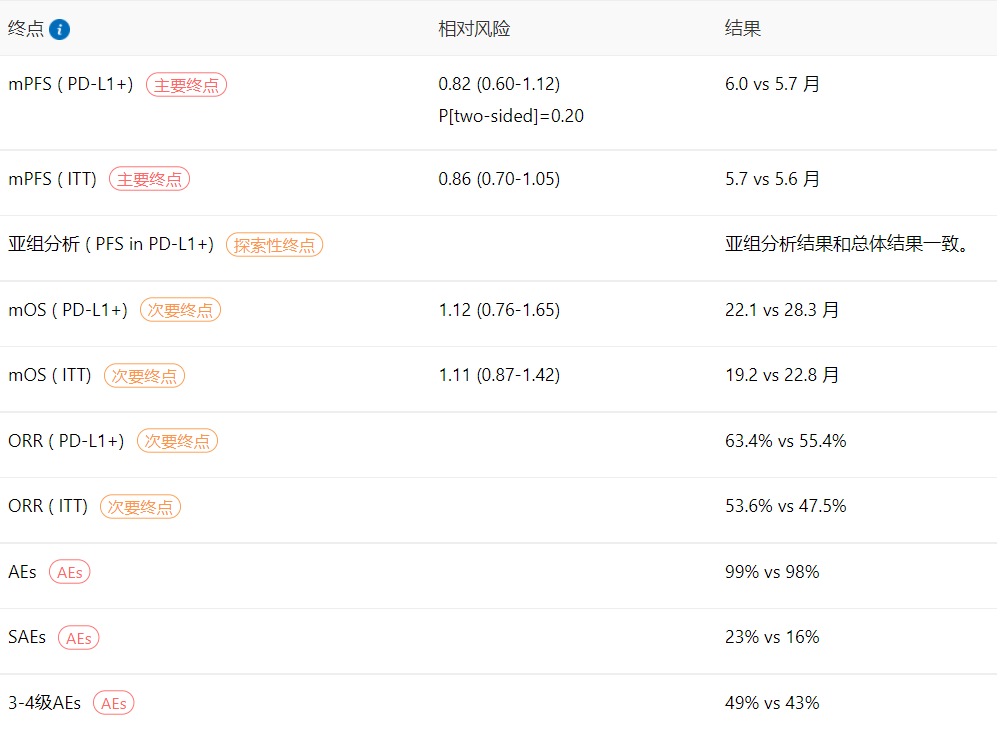Click the 6.0 vs 5.7 月 result
997x733 pixels.
(773, 84)
